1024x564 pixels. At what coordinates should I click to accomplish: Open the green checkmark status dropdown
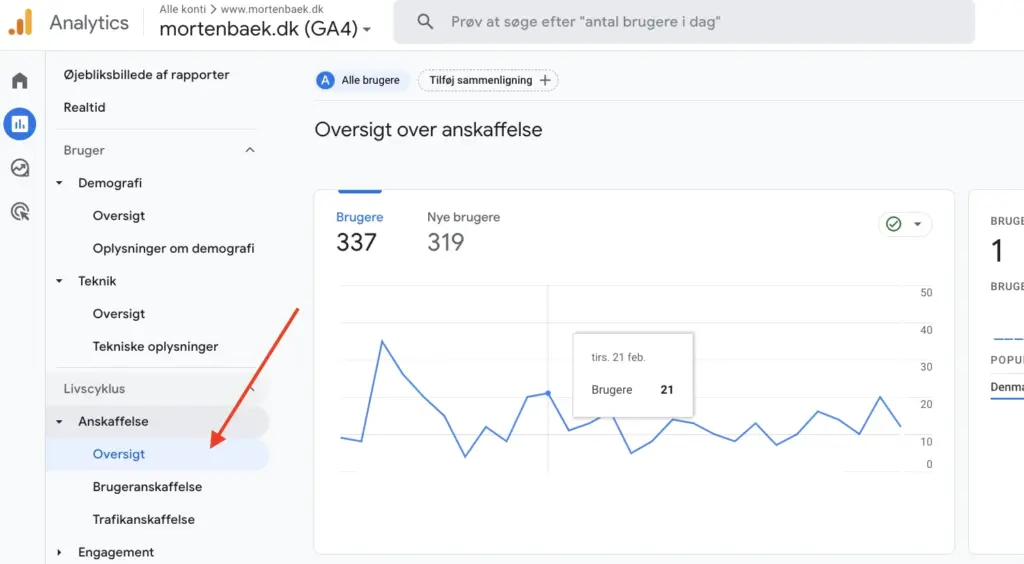point(905,224)
